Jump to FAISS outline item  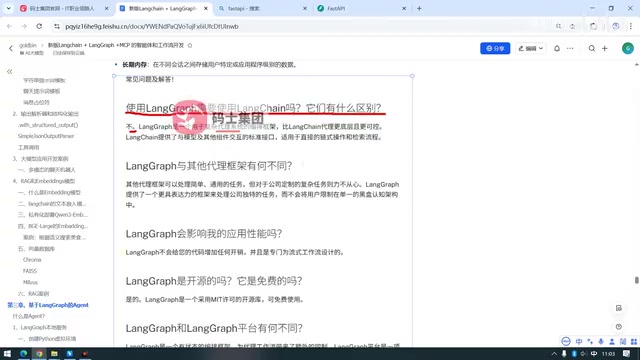(x=30, y=271)
